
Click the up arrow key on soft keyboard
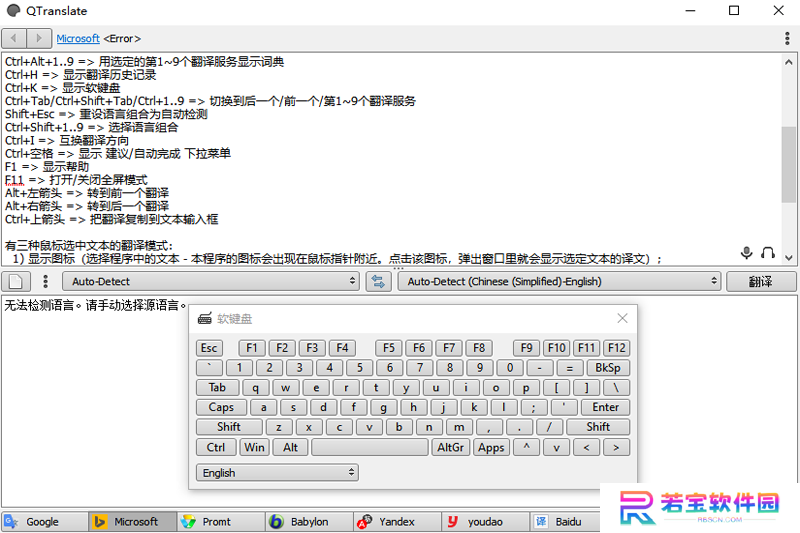[527, 447]
